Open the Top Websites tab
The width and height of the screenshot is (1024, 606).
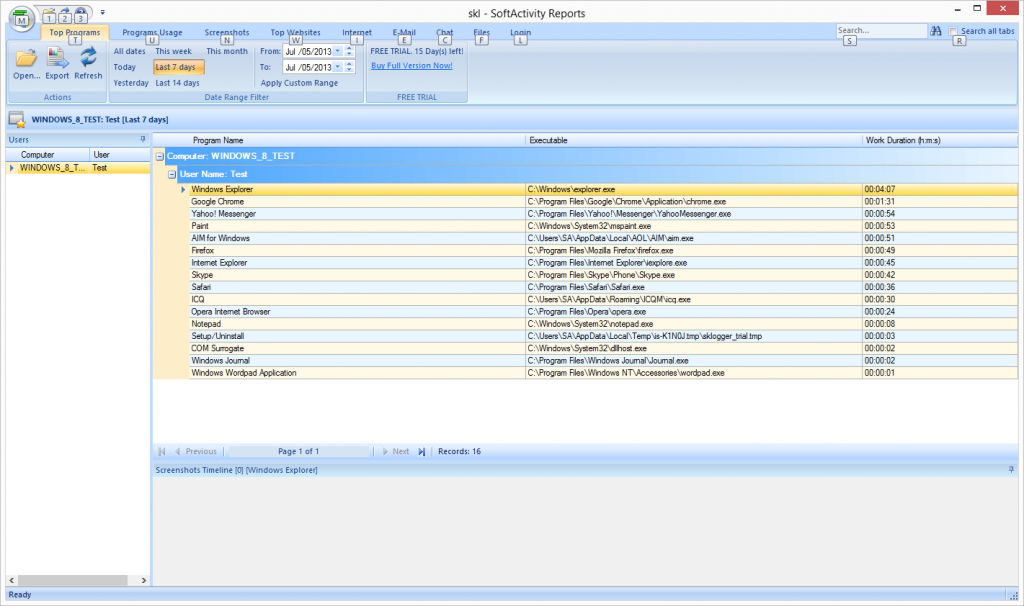295,32
